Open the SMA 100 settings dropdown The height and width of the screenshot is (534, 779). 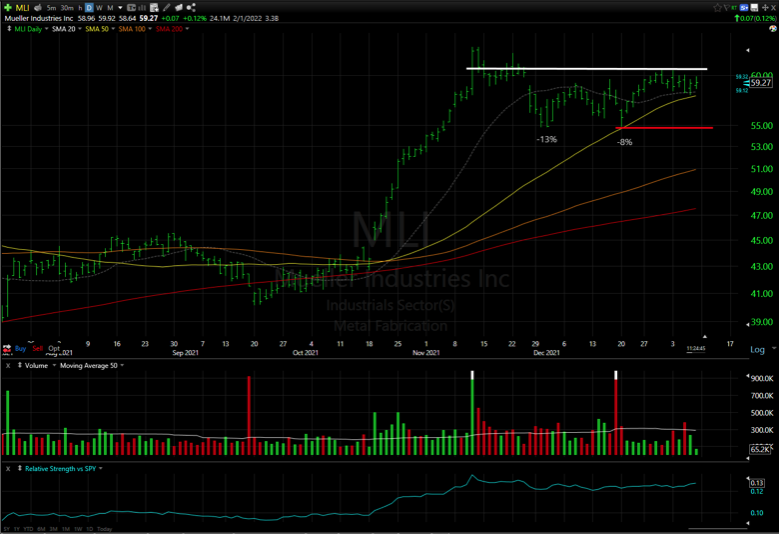pos(150,29)
